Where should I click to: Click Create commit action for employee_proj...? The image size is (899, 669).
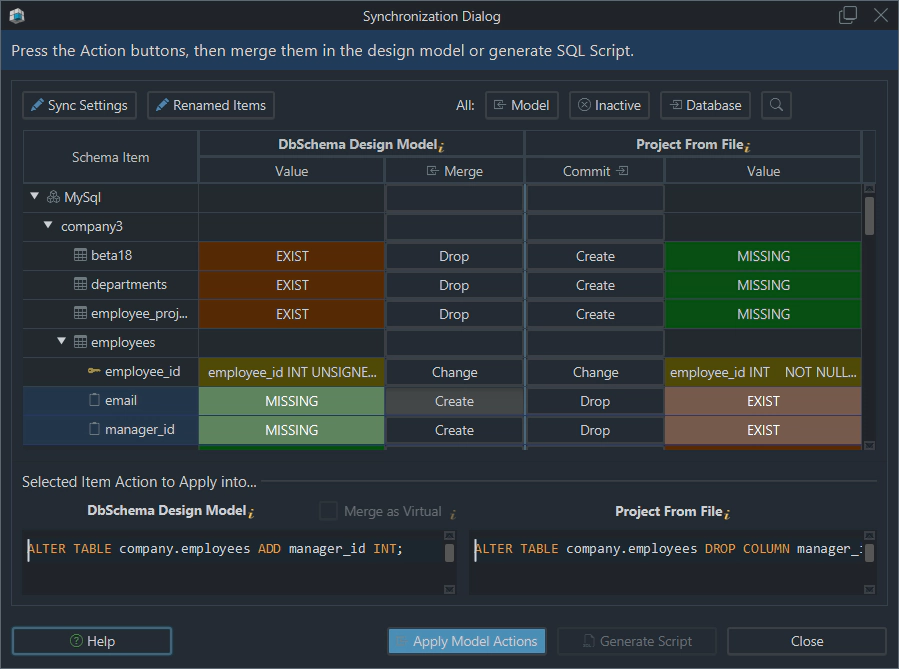click(x=595, y=314)
